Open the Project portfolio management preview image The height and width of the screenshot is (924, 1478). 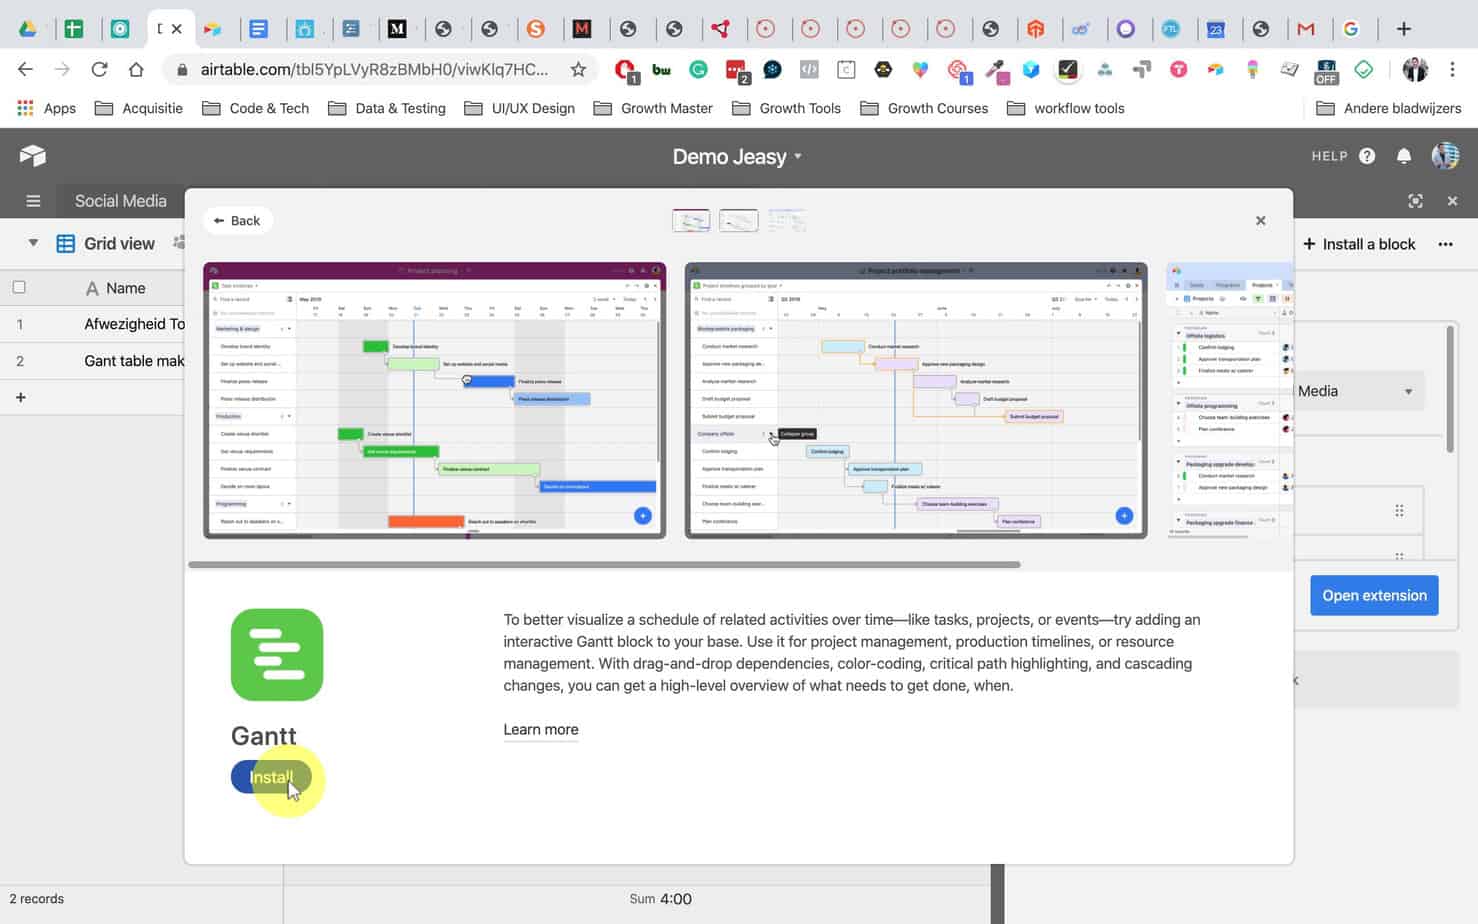(x=915, y=400)
